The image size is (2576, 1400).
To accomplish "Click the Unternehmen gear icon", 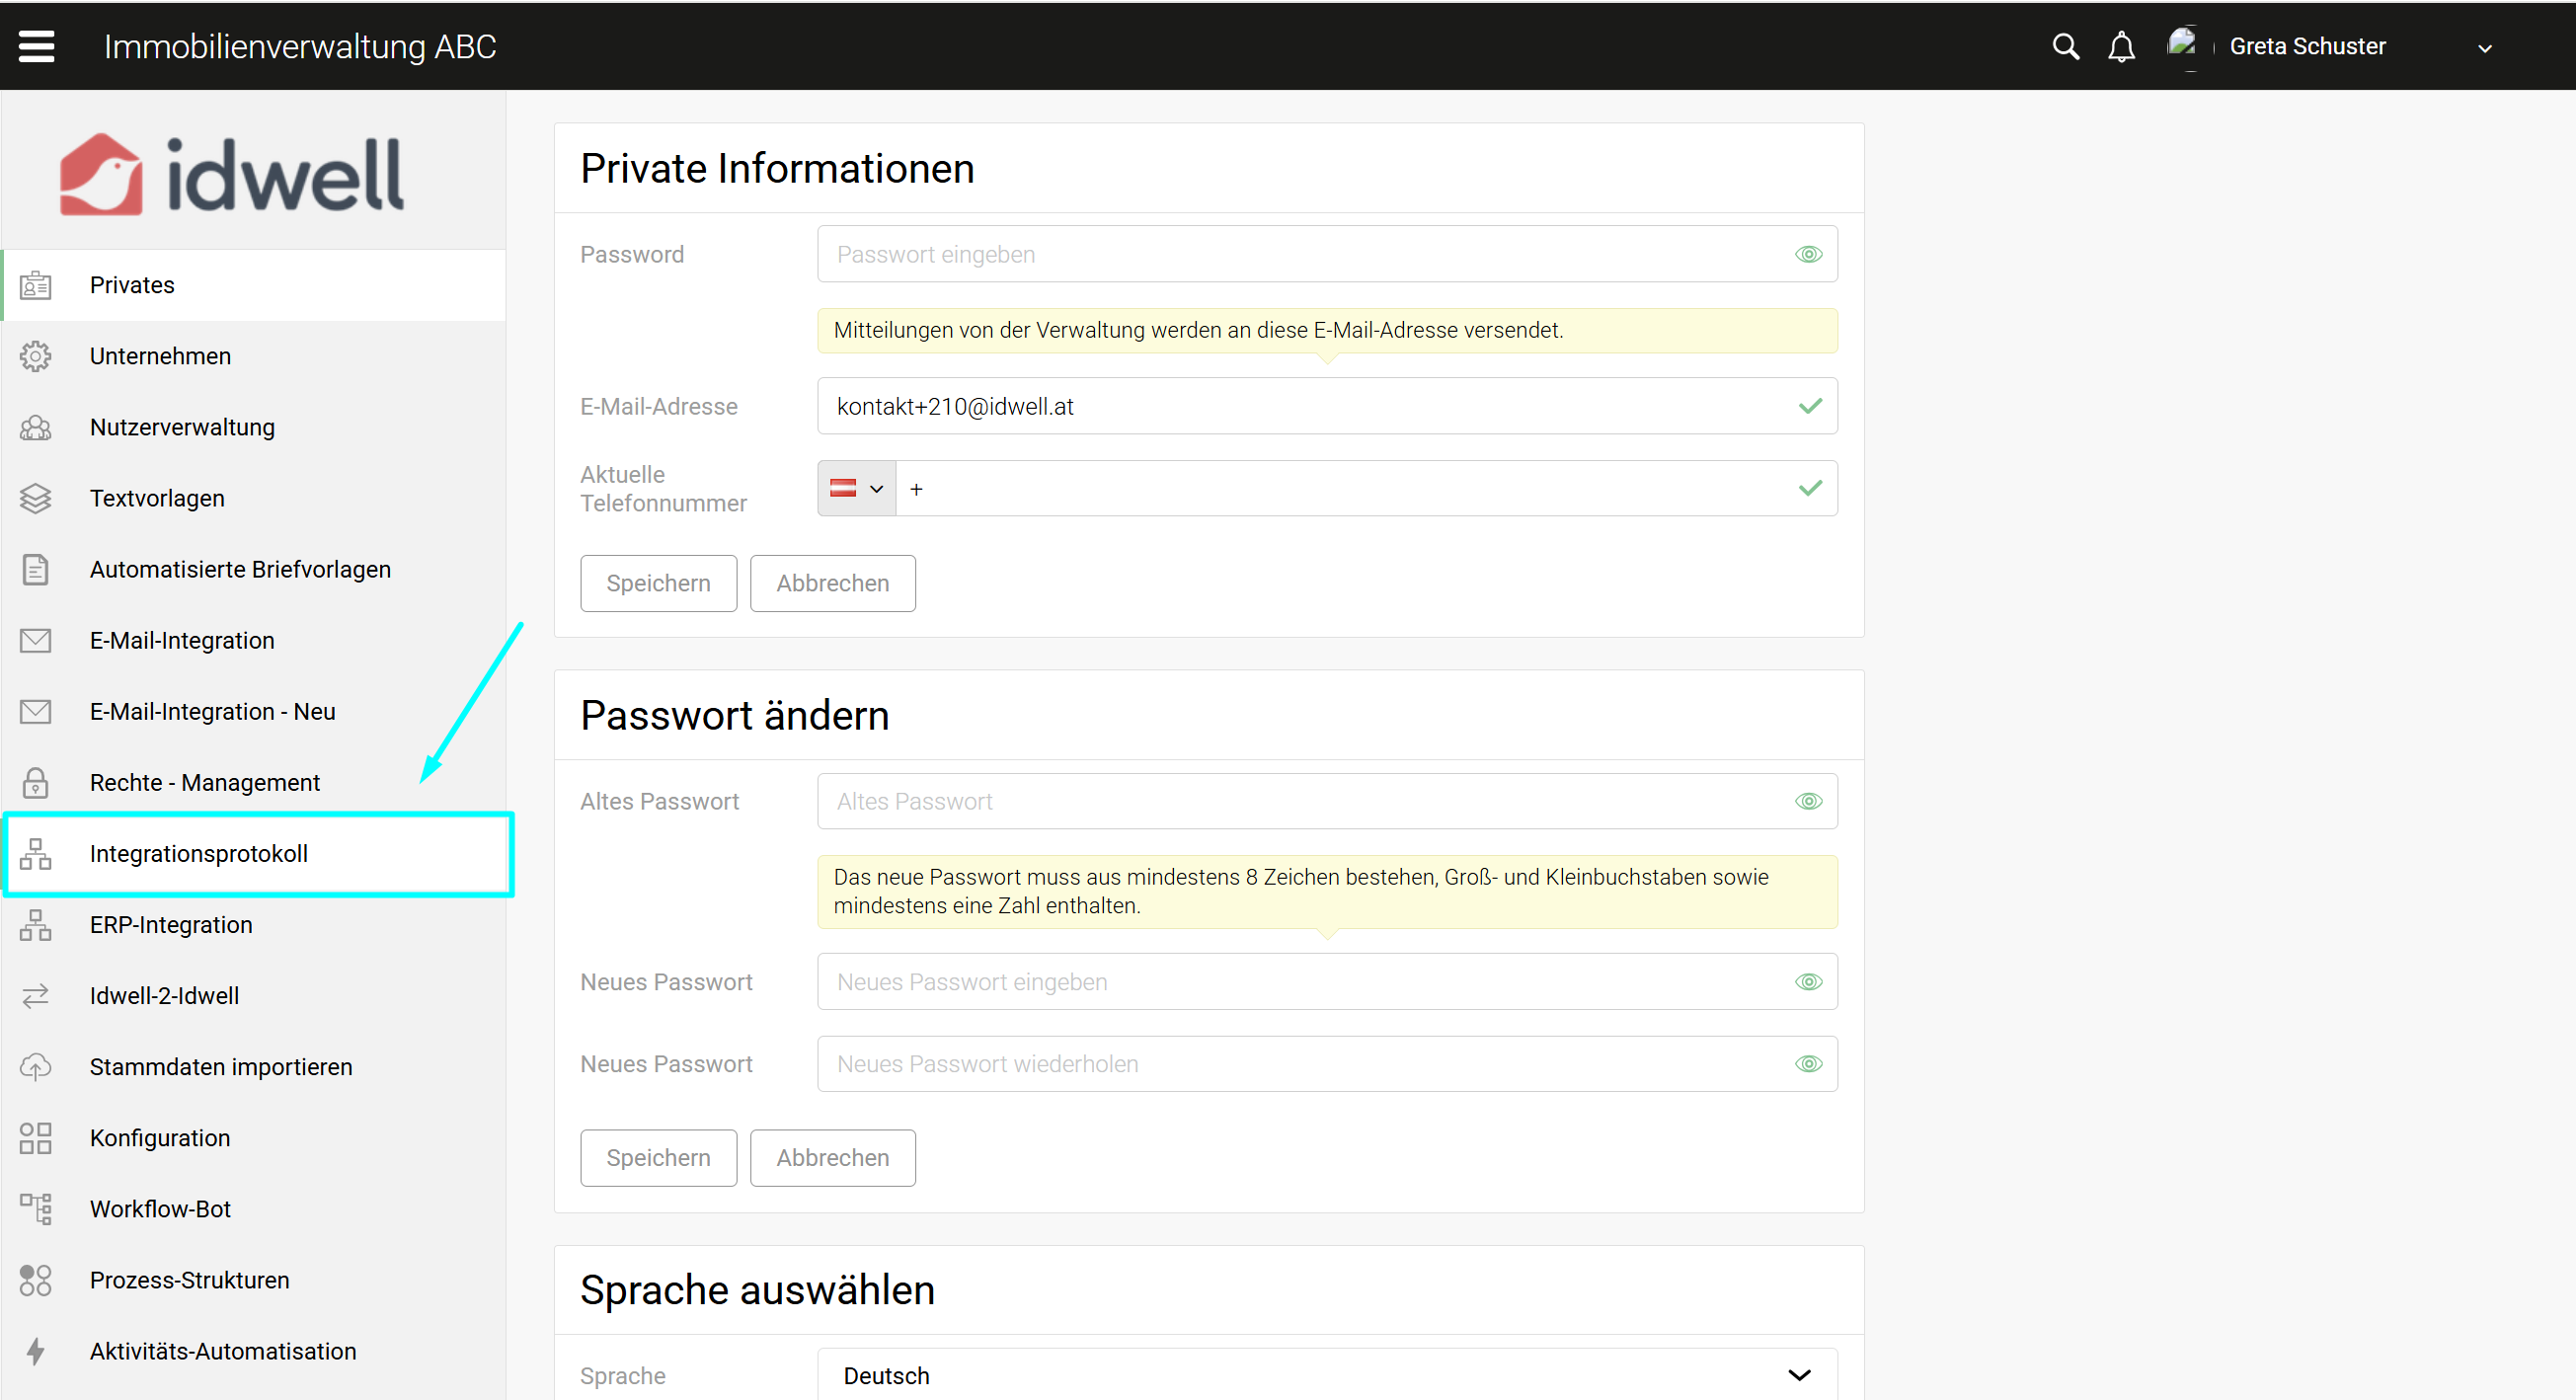I will point(36,356).
